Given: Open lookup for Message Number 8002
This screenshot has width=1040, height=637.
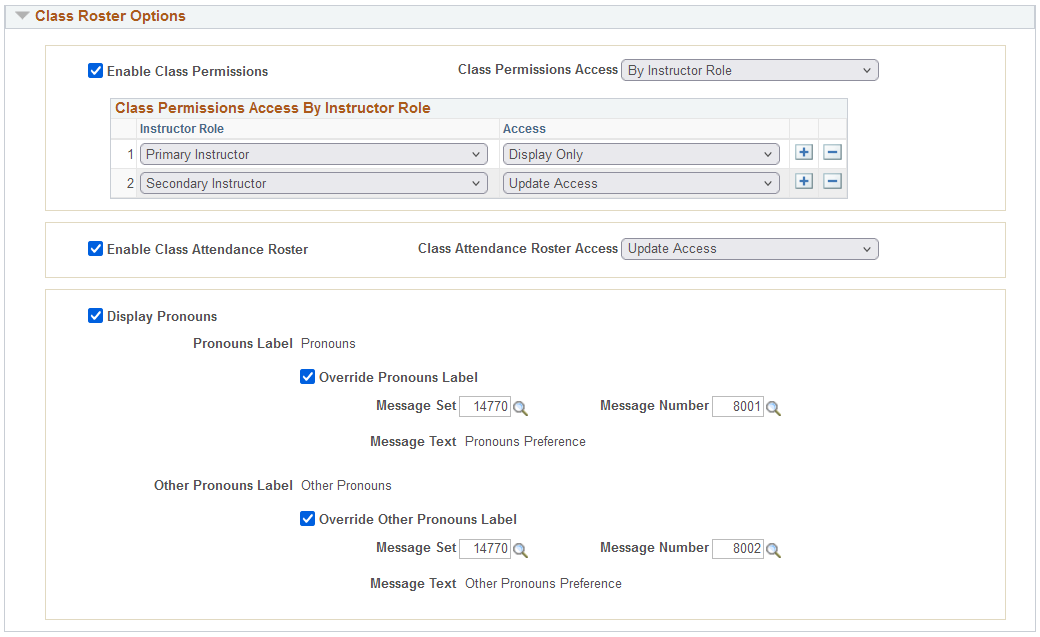Looking at the screenshot, I should tap(773, 550).
